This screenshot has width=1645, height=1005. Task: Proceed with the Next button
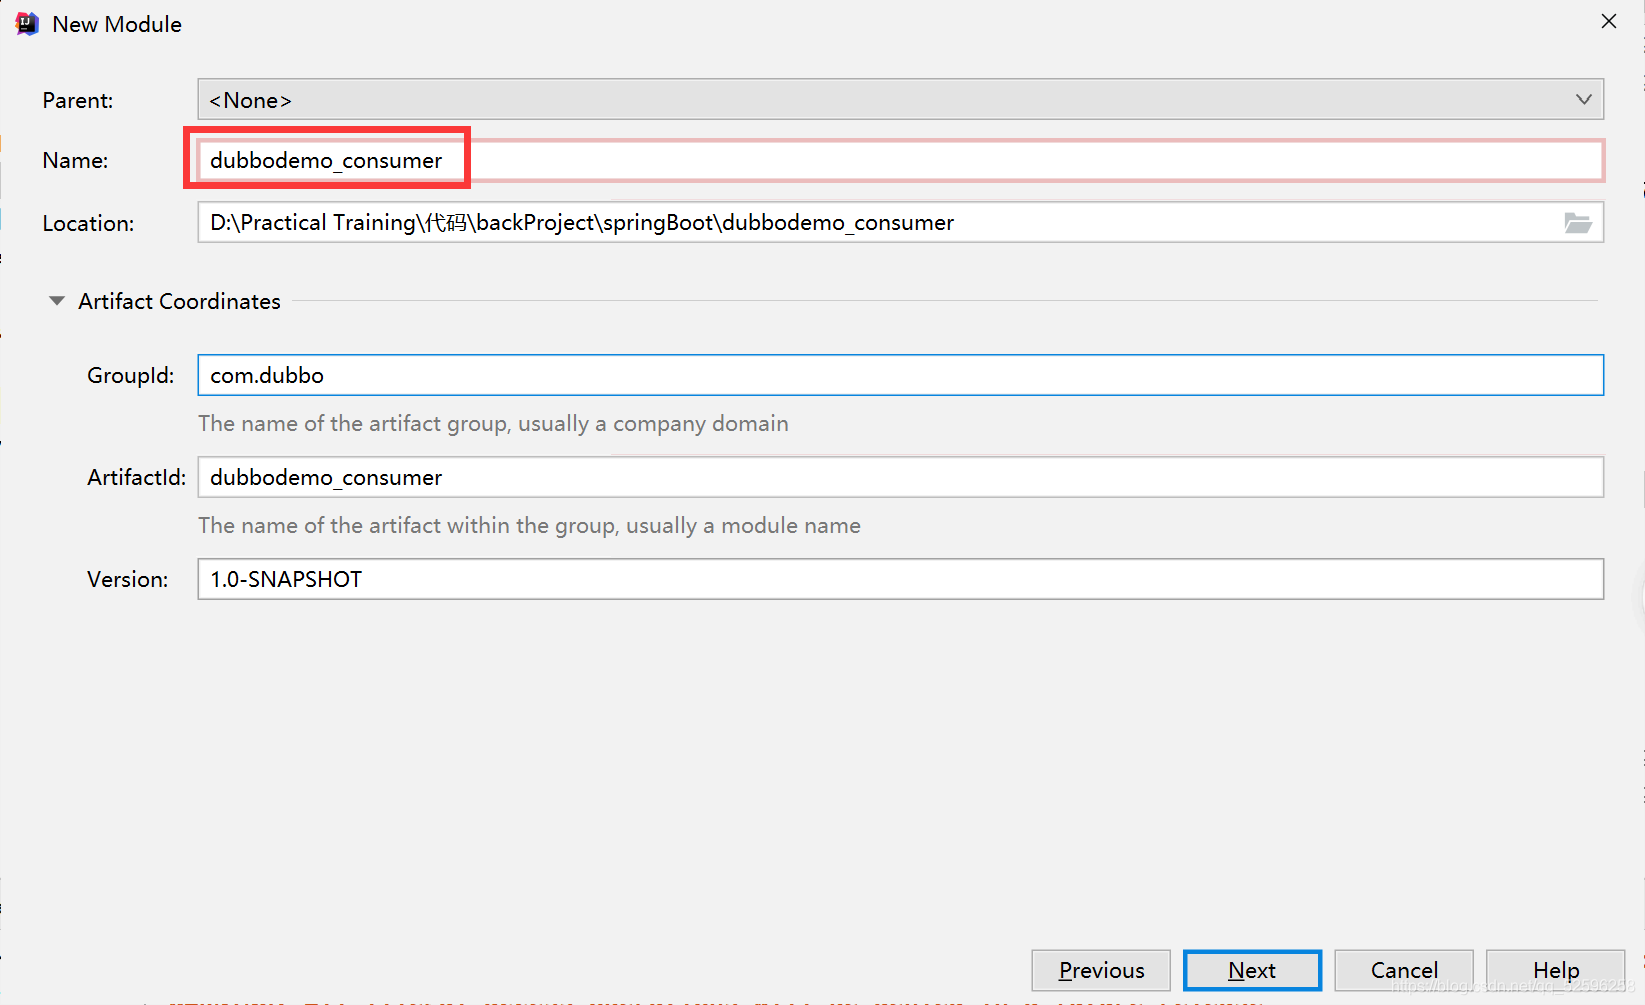(x=1252, y=970)
